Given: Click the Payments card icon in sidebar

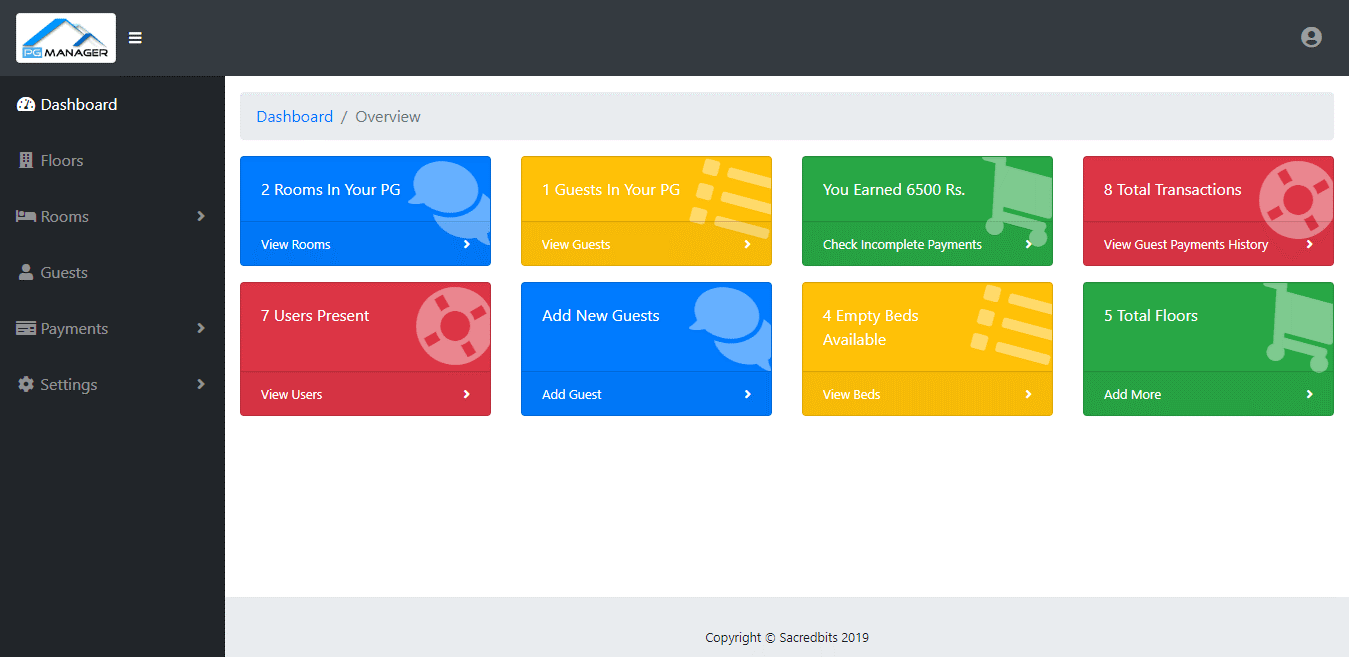Looking at the screenshot, I should pos(27,328).
